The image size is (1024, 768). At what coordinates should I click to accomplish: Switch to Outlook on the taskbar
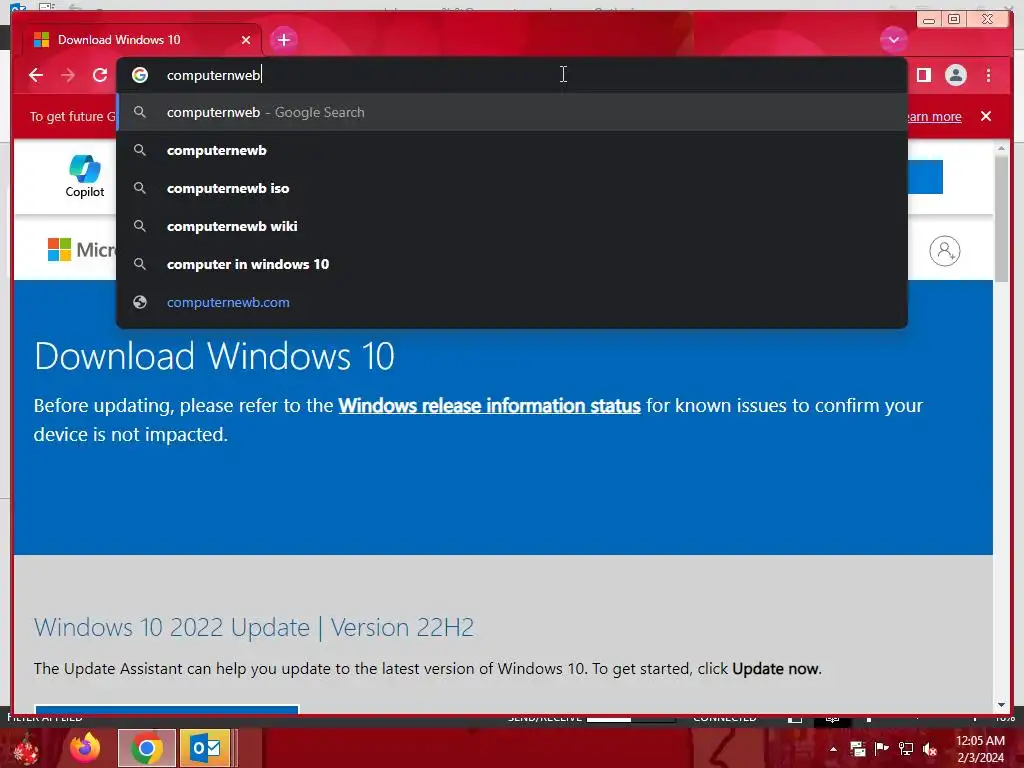point(205,748)
